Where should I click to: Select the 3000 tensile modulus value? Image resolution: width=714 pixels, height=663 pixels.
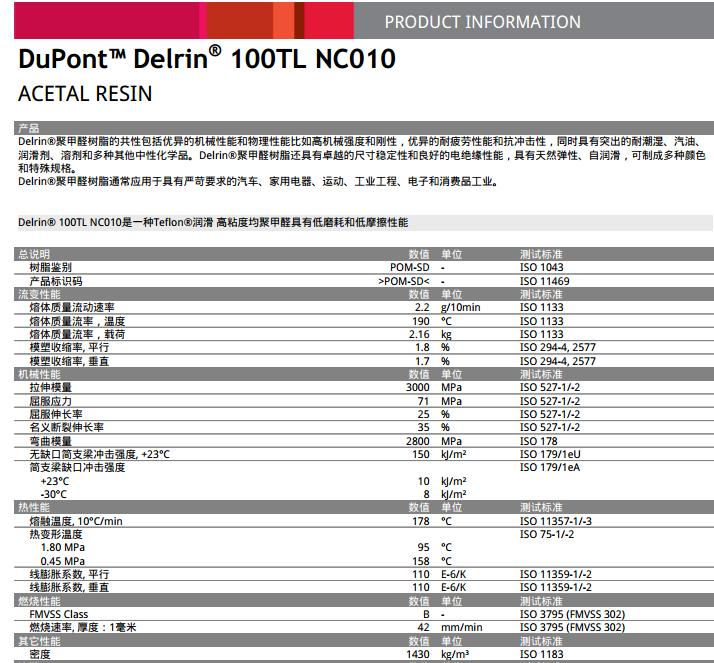(x=418, y=388)
